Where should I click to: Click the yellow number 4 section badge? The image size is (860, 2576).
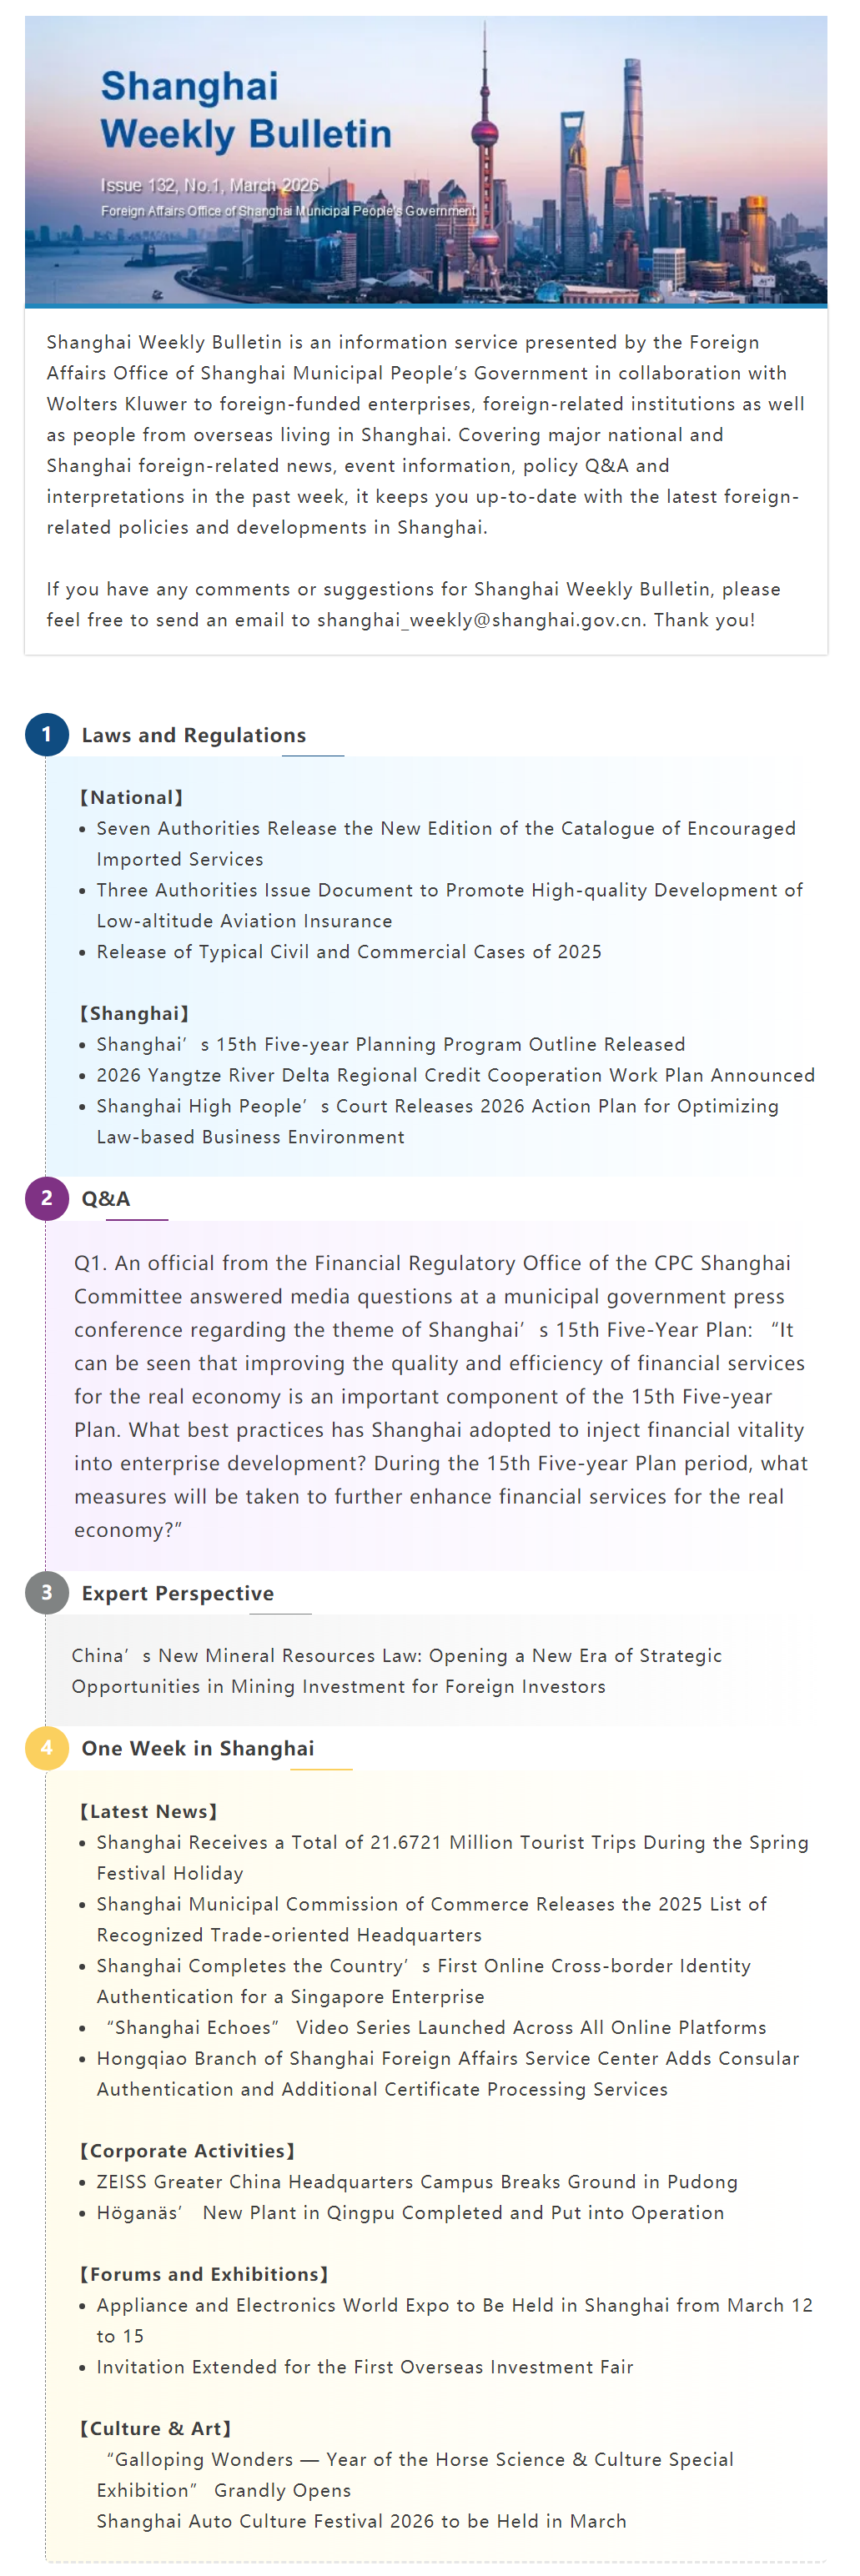(46, 1748)
